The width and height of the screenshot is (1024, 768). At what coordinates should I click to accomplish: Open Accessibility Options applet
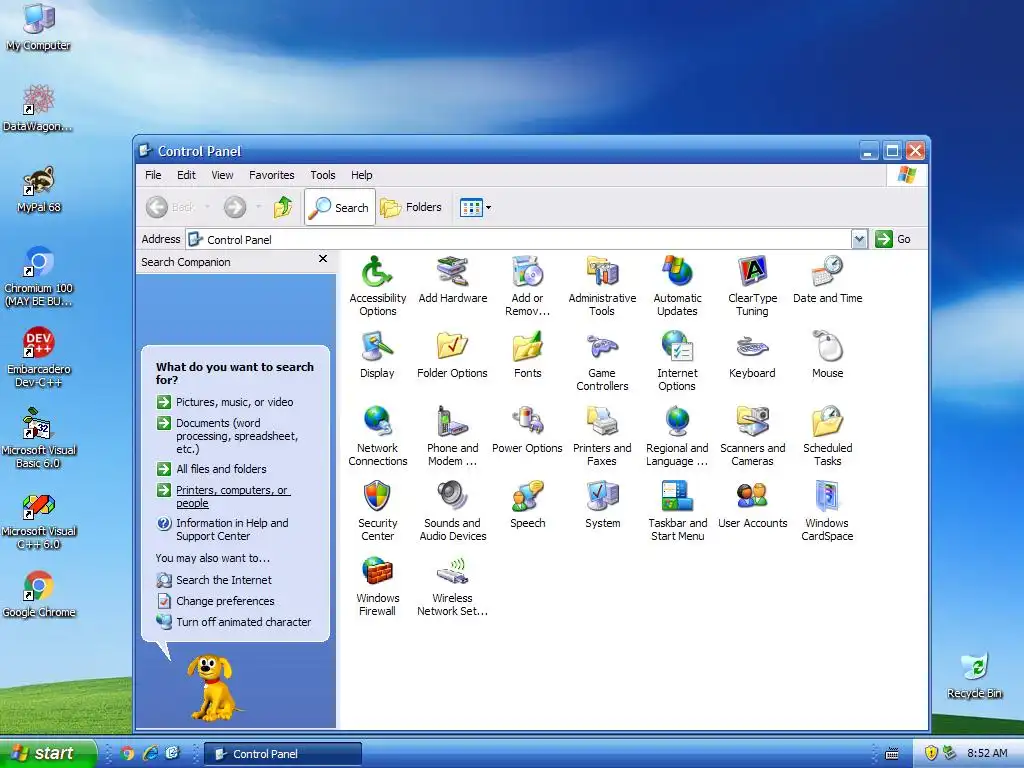(377, 286)
